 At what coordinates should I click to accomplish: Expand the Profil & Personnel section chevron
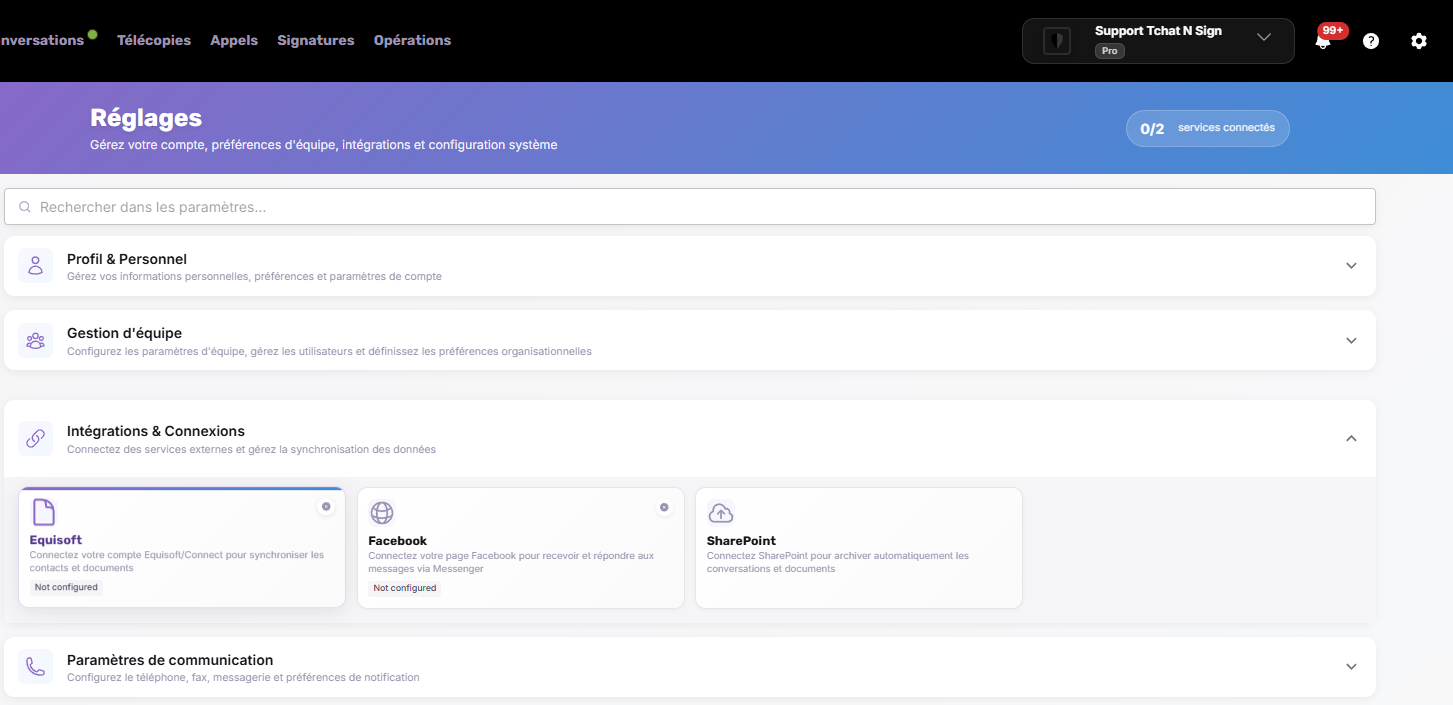1351,266
